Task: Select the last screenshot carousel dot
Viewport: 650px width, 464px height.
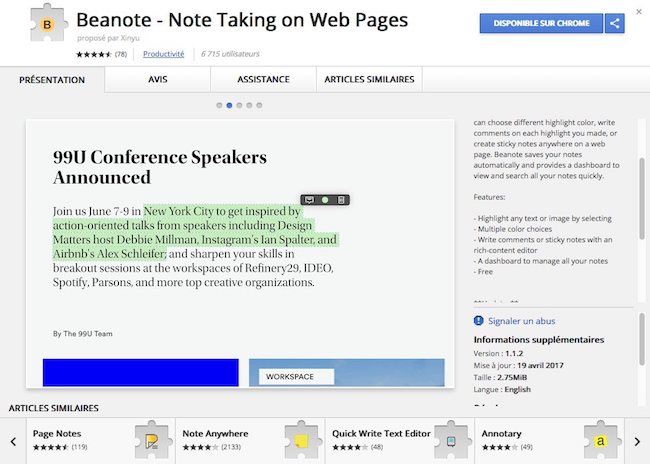Action: 259,104
